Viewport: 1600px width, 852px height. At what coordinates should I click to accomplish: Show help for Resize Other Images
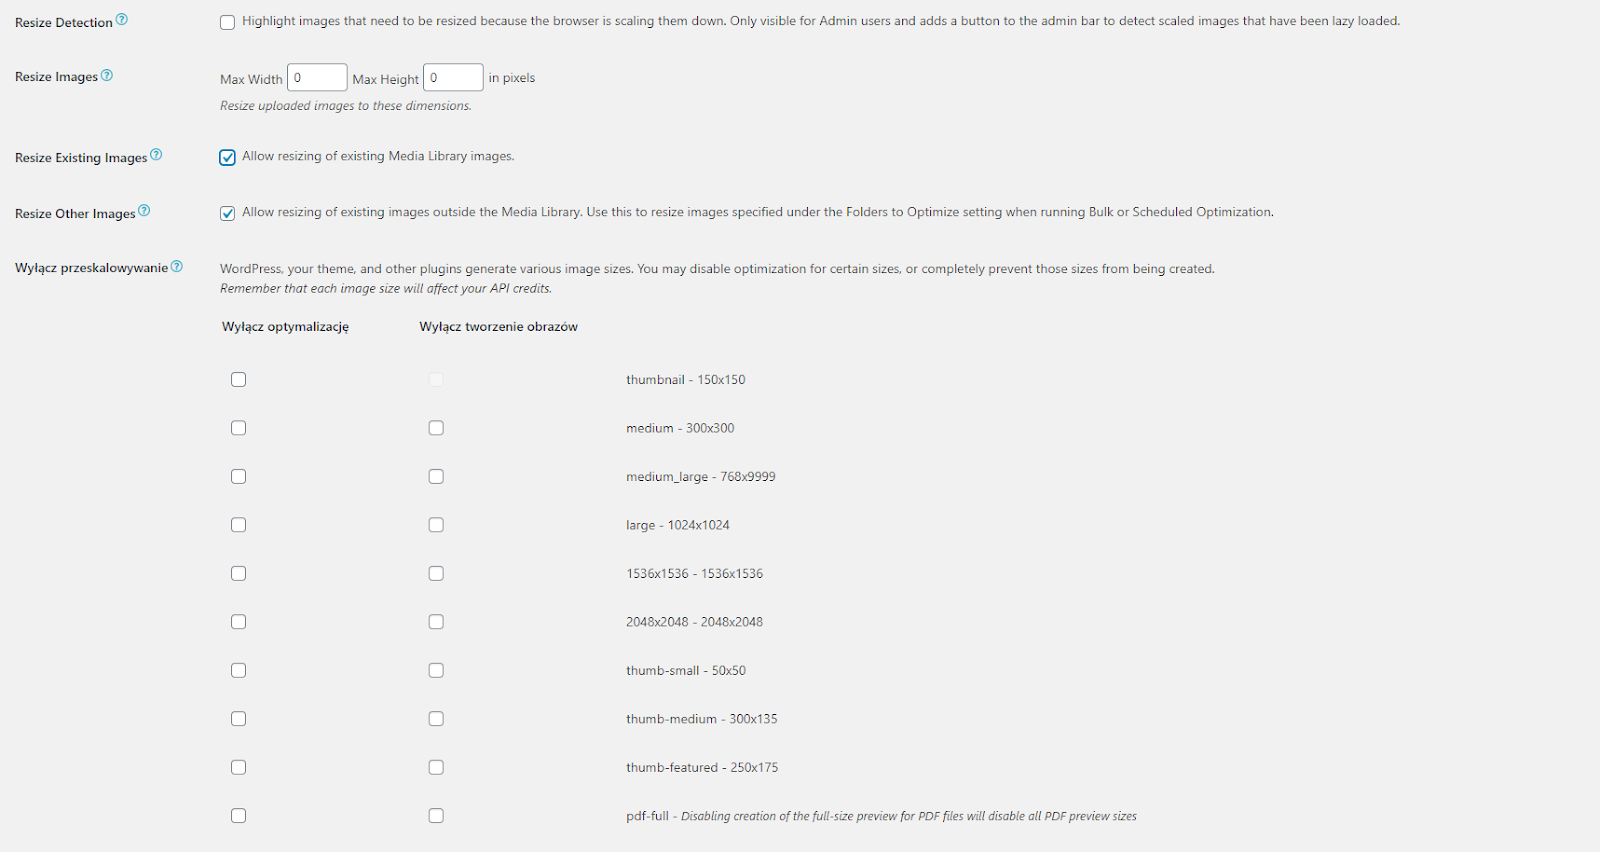click(x=144, y=211)
